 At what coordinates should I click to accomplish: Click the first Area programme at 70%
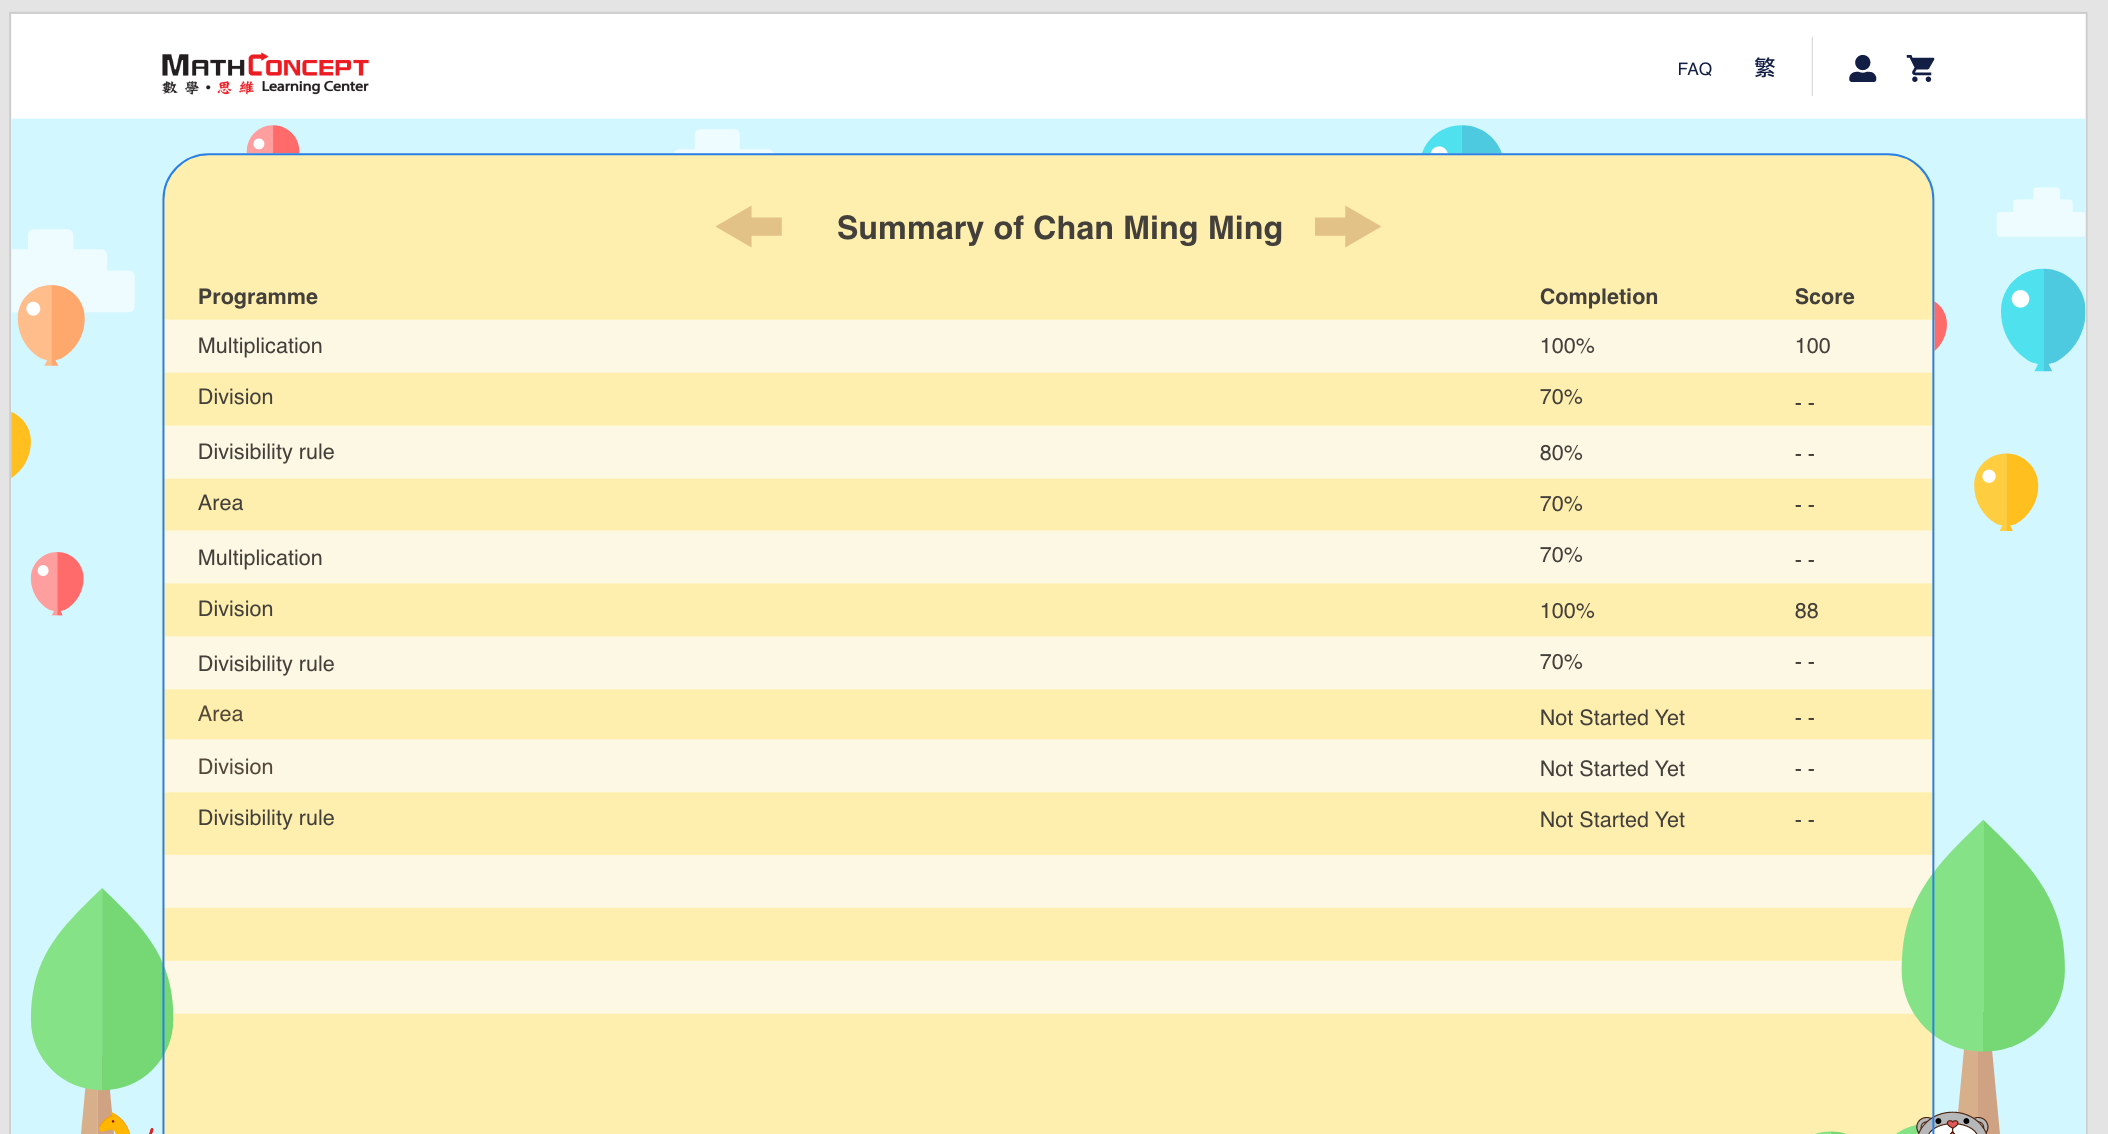coord(220,503)
